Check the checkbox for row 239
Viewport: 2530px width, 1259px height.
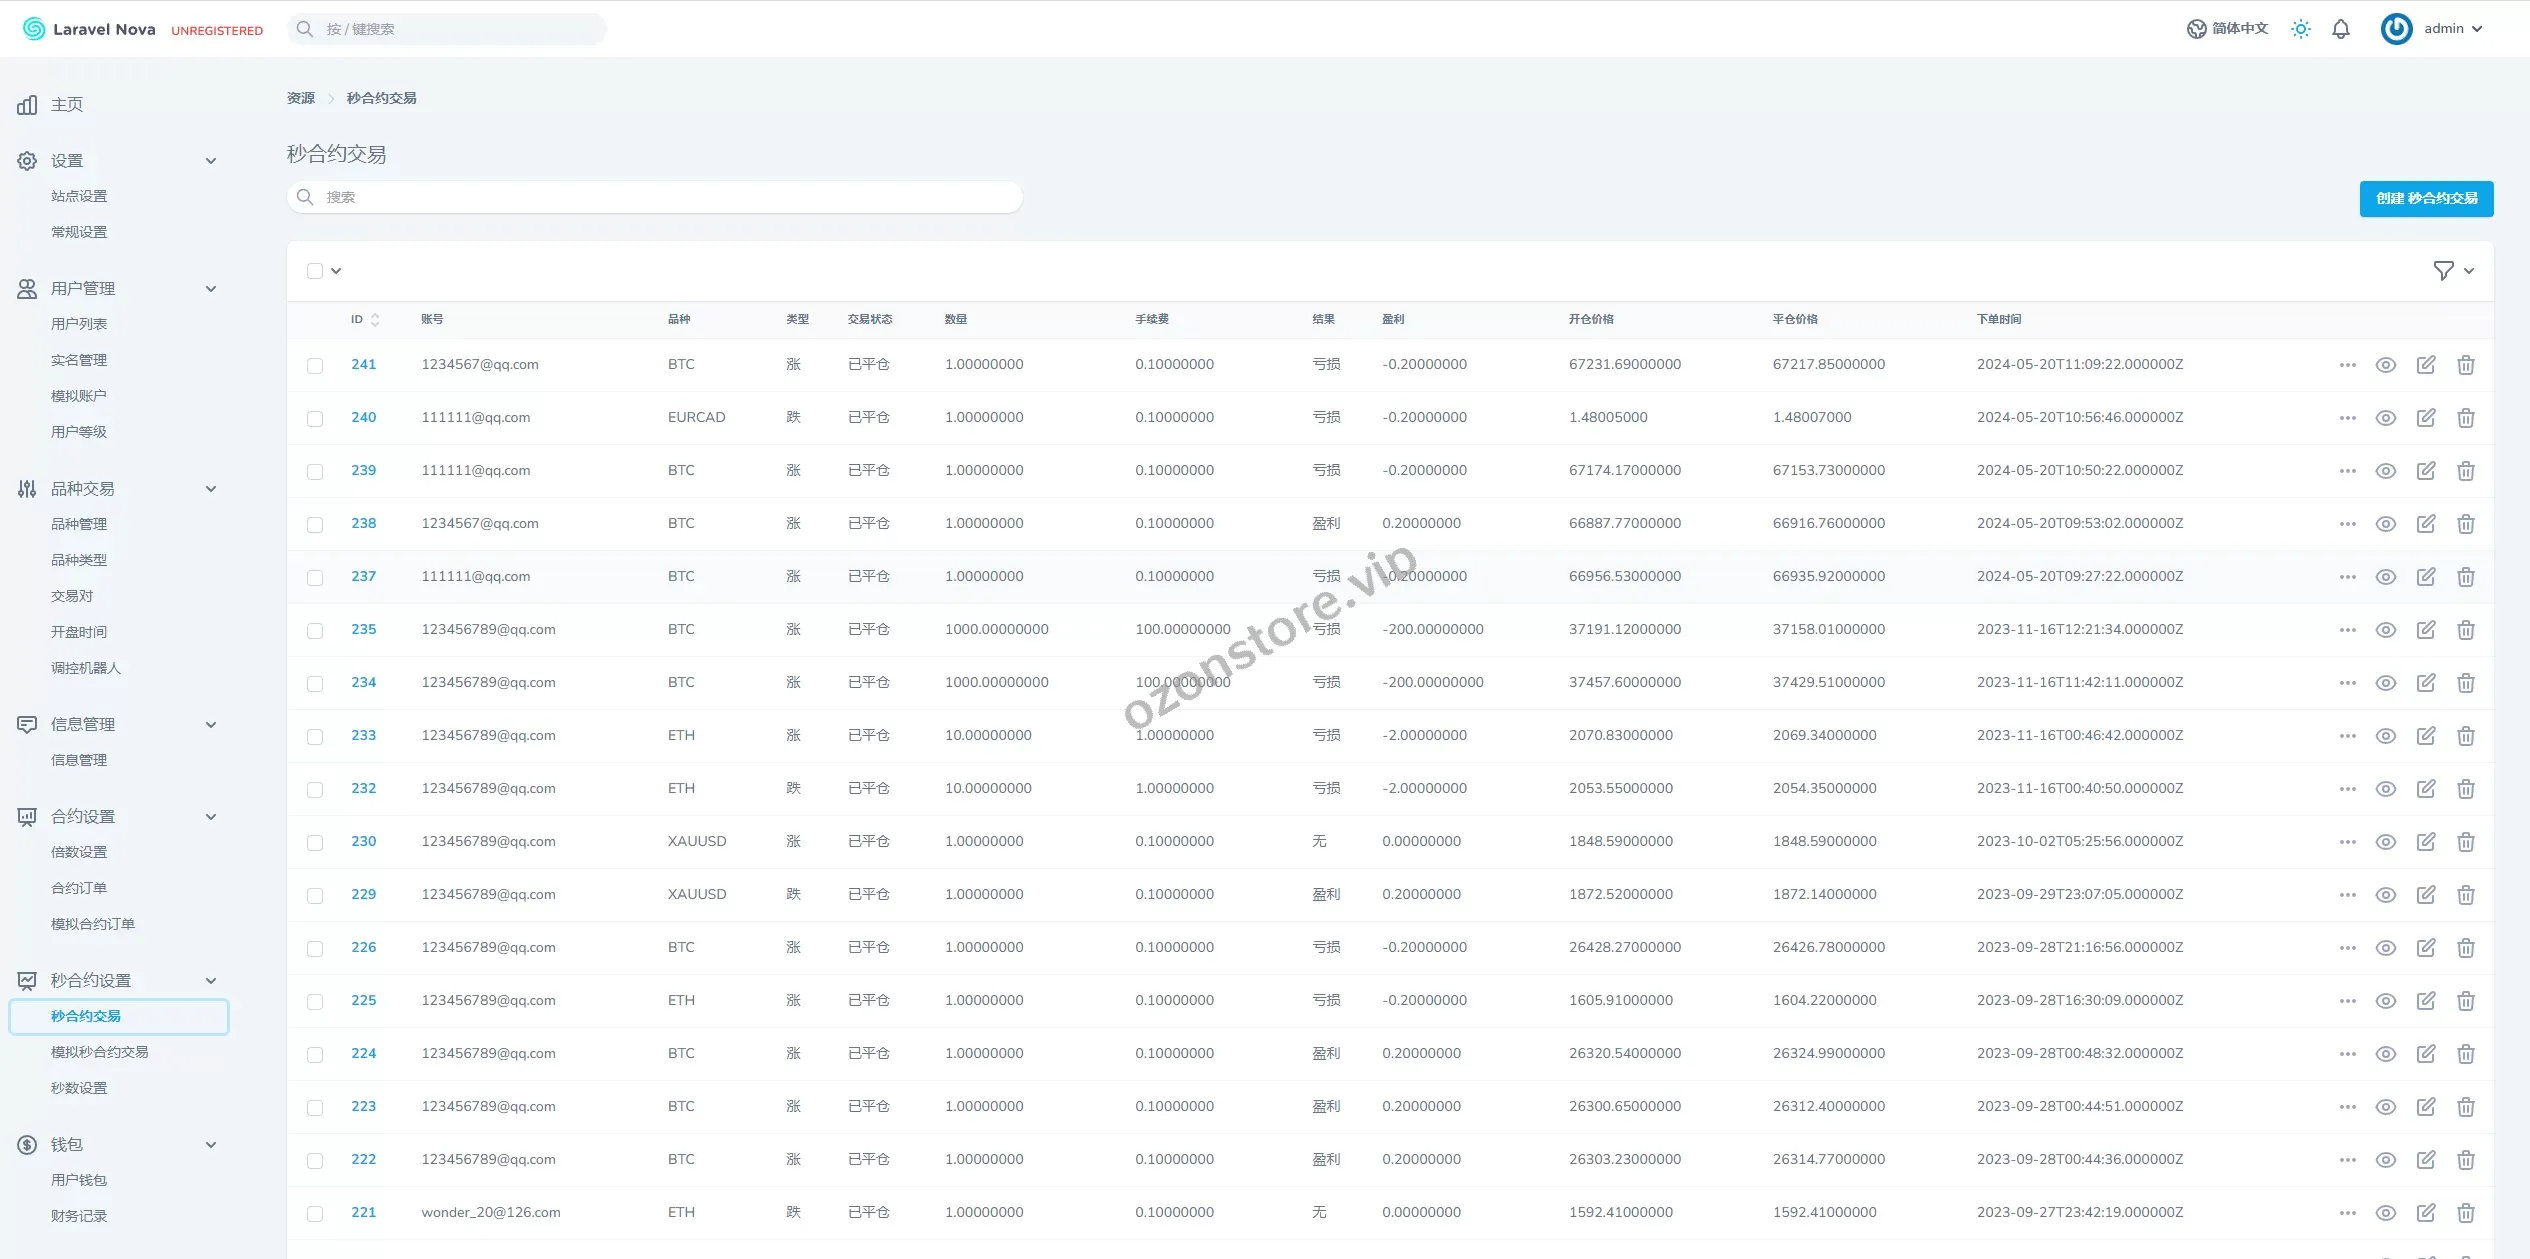[315, 471]
